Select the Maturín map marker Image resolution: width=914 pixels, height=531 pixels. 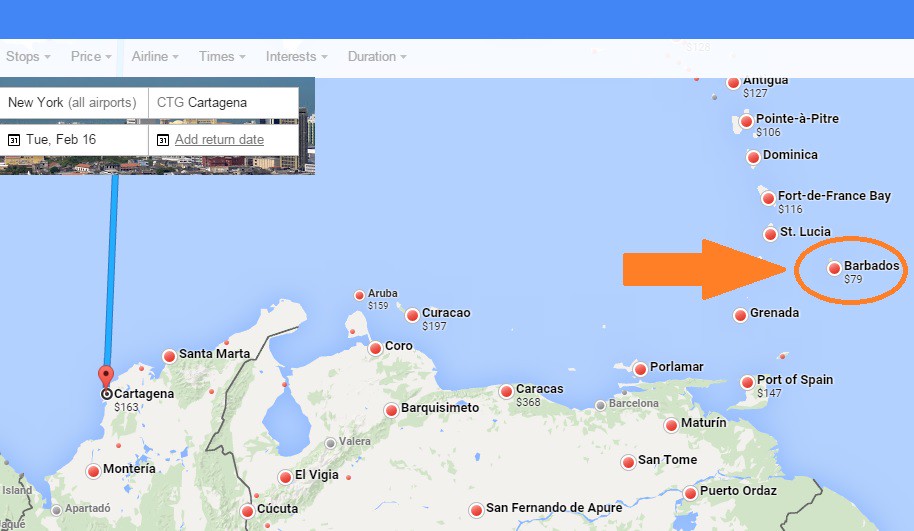coord(671,425)
